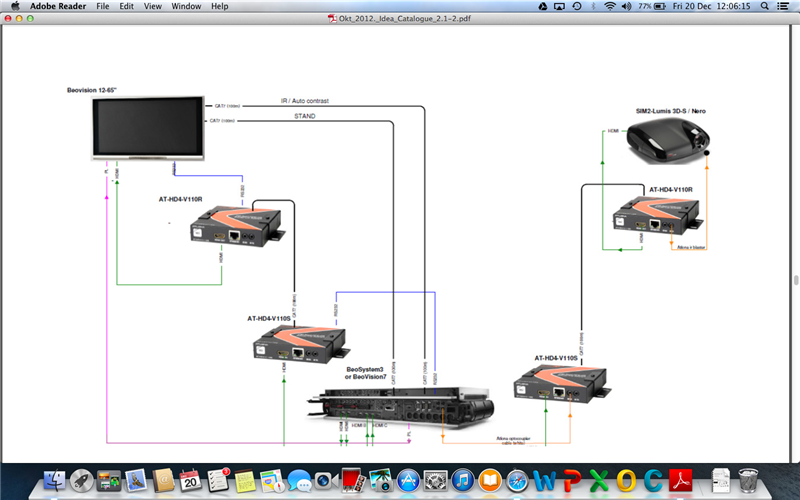Open the Trash in the Dock

(748, 481)
